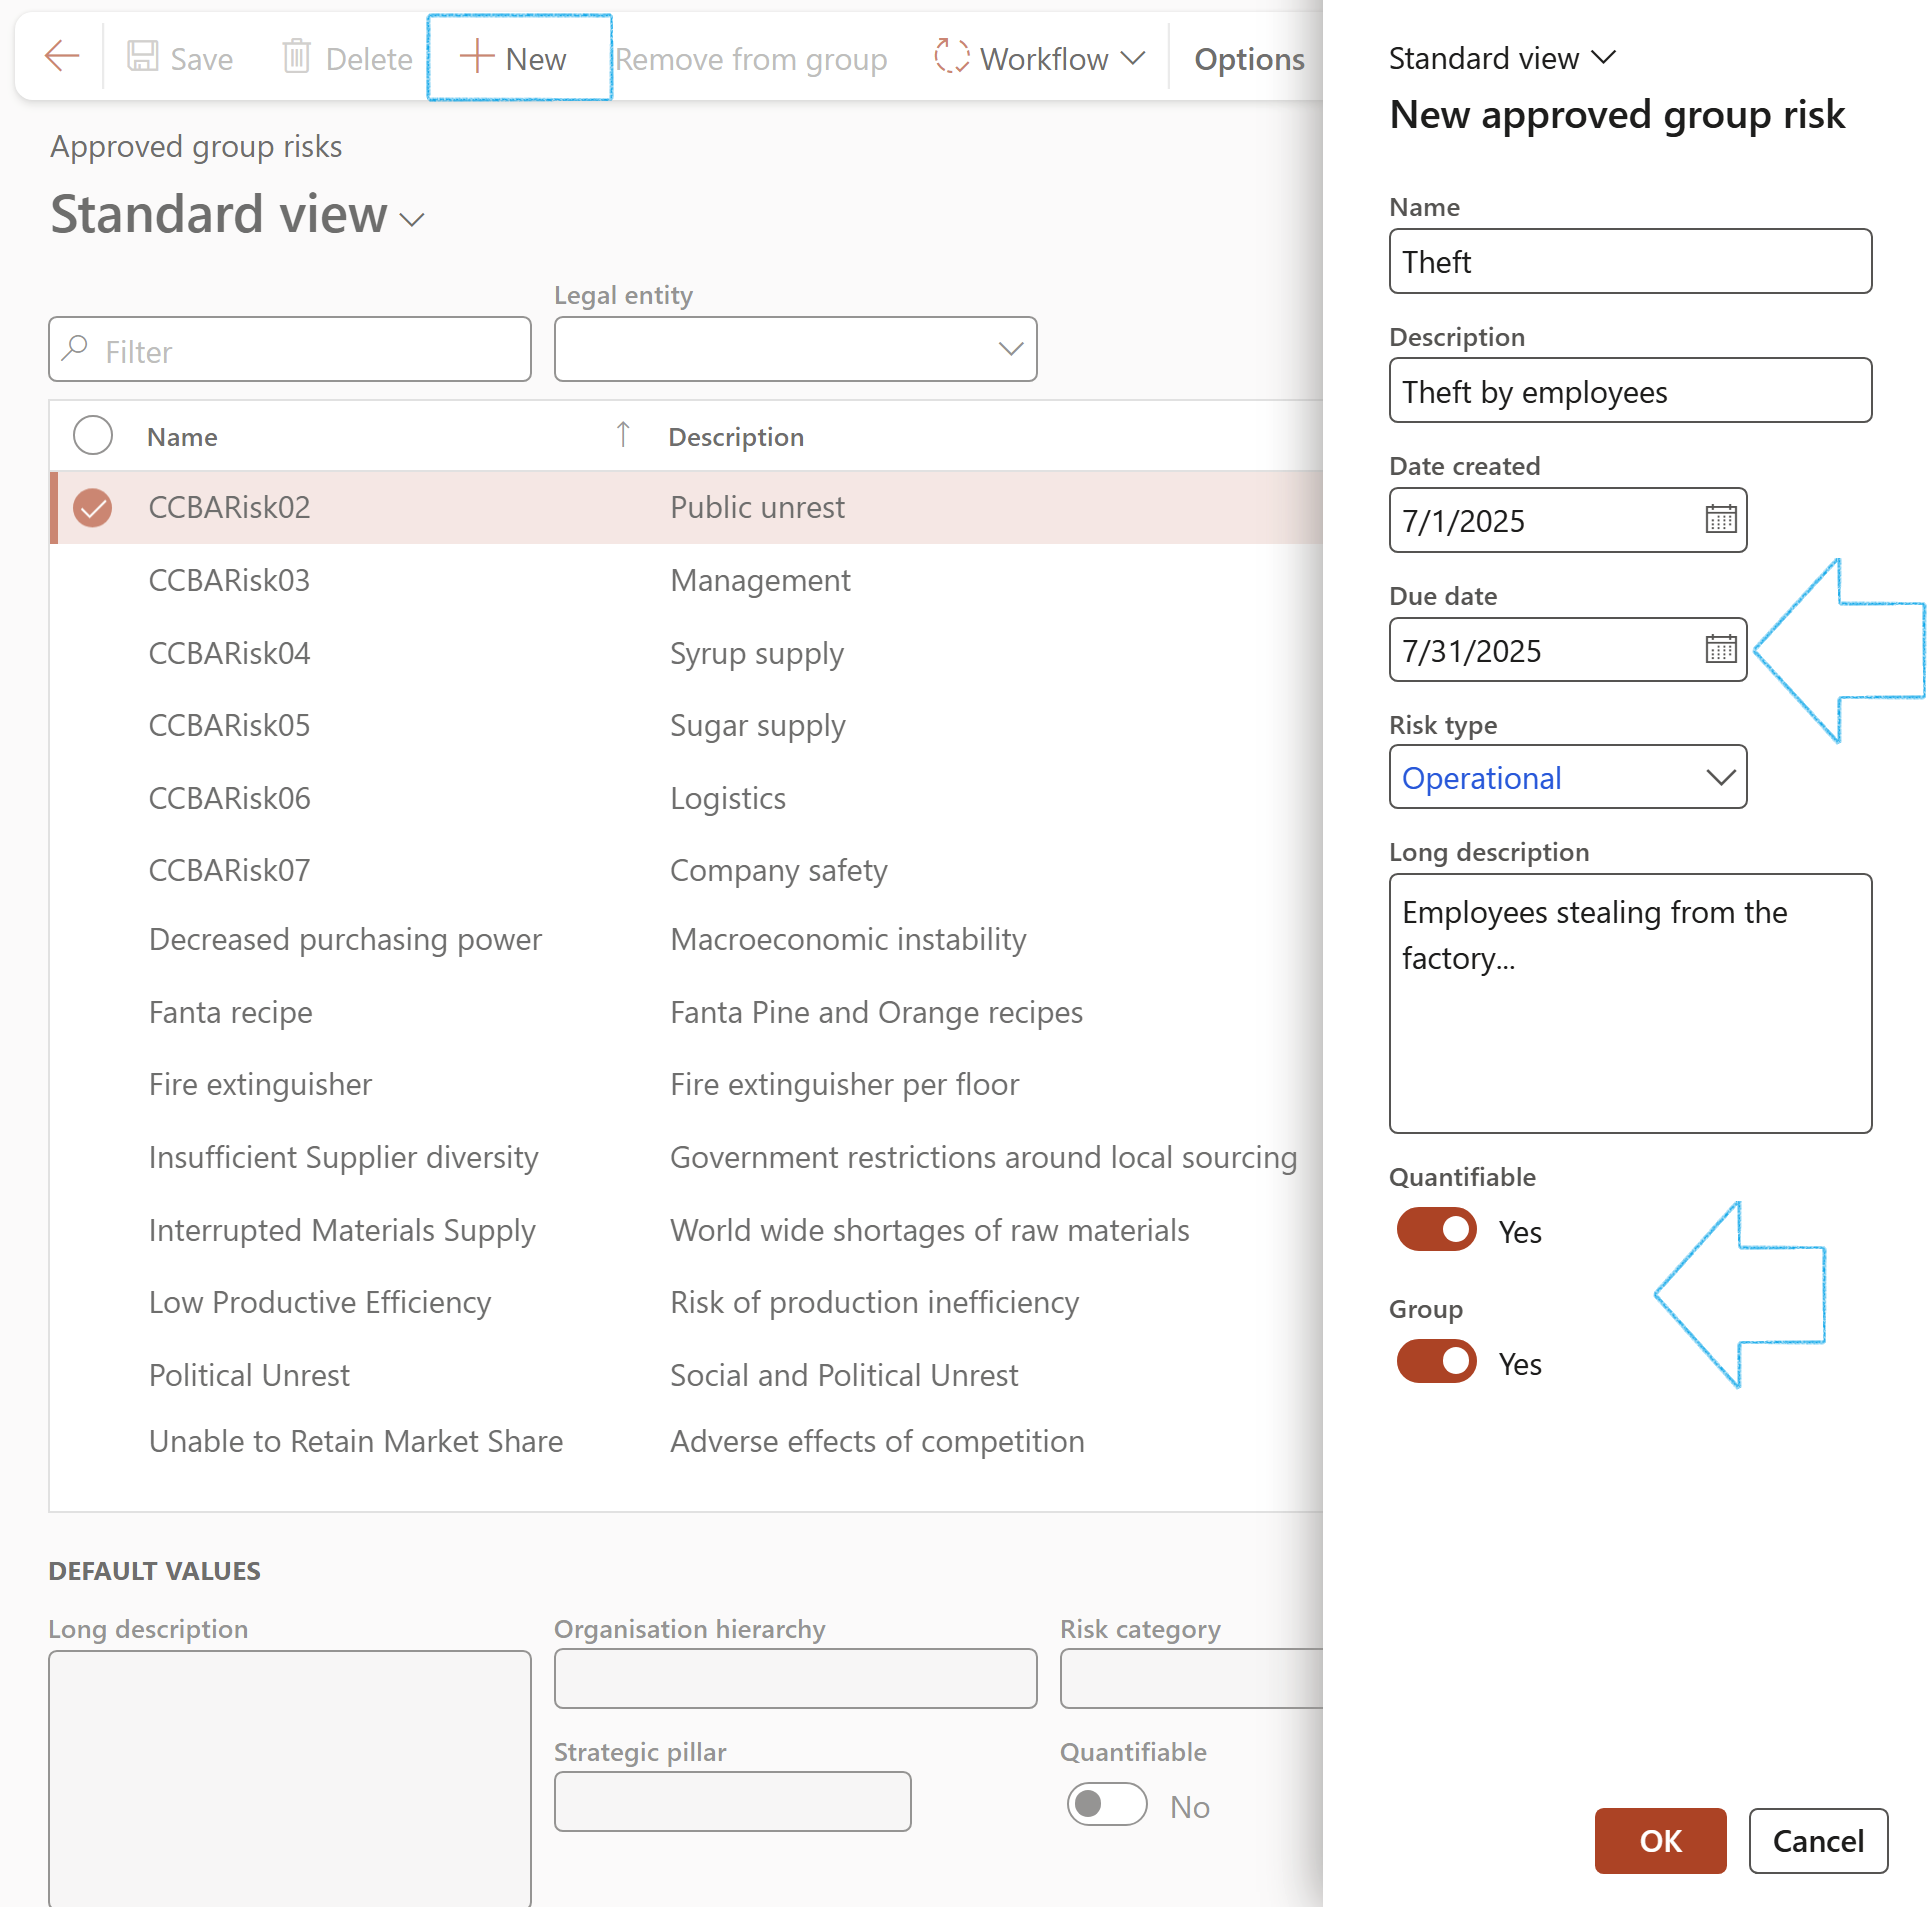Image resolution: width=1932 pixels, height=1907 pixels.
Task: Open the Legal entity dropdown
Action: [795, 350]
